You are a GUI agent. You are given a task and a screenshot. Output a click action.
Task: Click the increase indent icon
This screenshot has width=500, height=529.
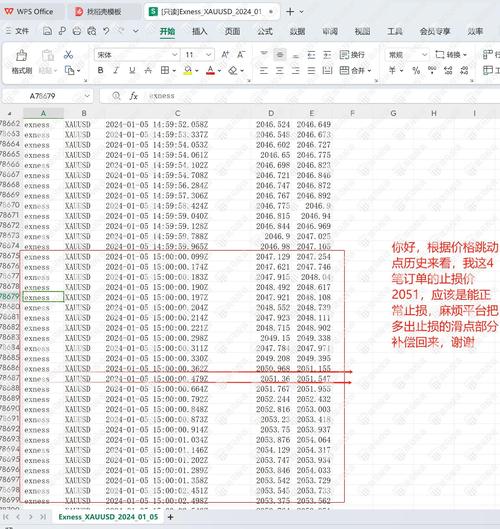[327, 55]
